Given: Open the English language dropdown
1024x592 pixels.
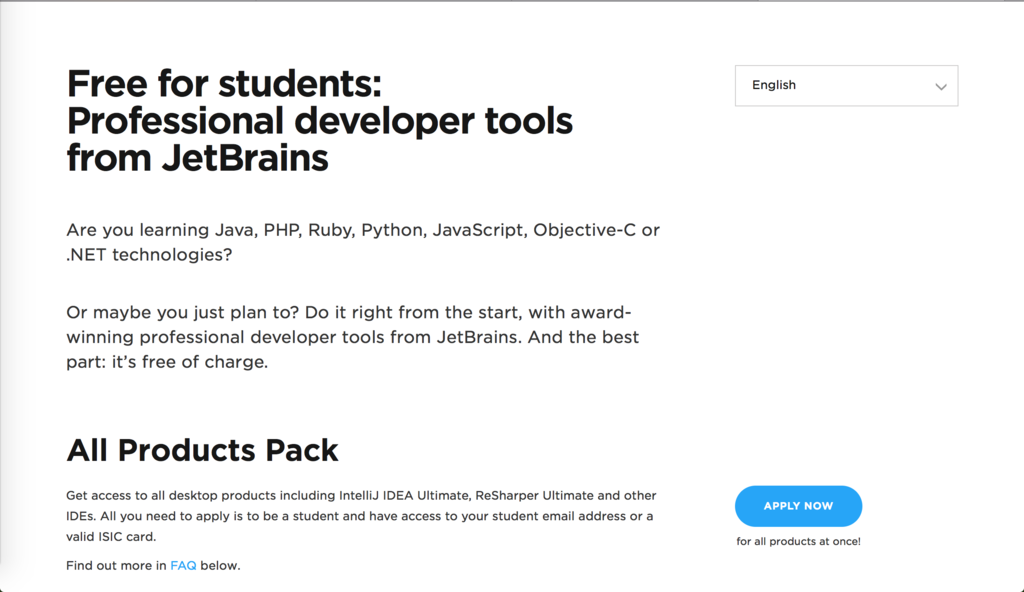Looking at the screenshot, I should (846, 86).
